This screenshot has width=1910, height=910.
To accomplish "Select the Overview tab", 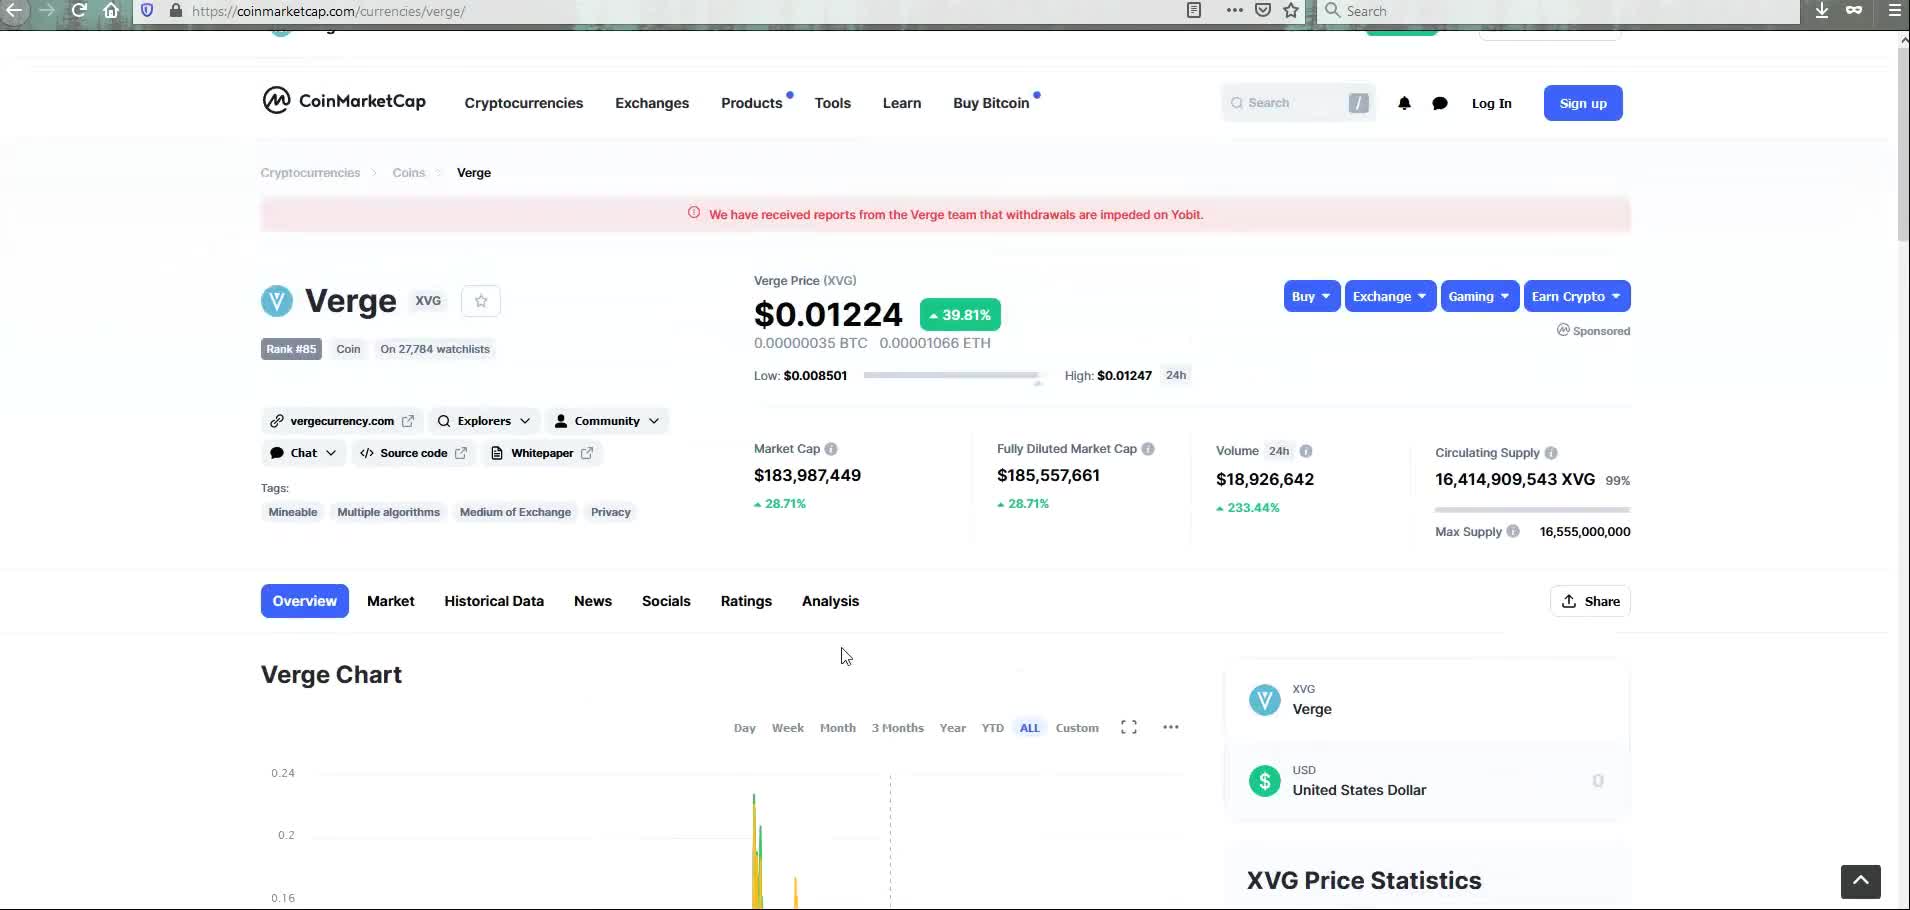I will tap(305, 601).
